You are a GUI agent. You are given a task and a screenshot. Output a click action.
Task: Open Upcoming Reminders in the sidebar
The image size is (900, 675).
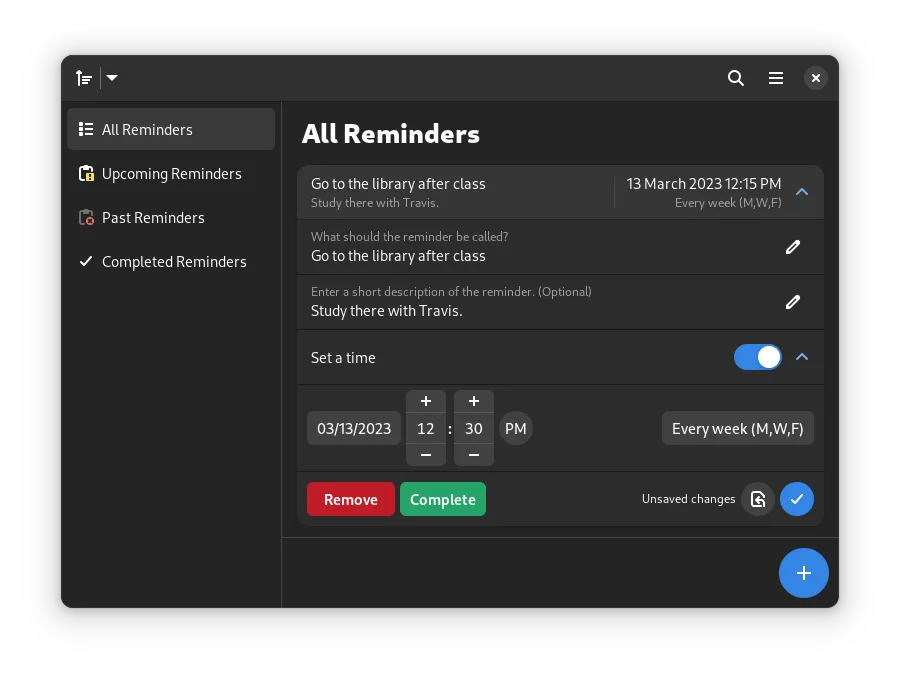171,173
